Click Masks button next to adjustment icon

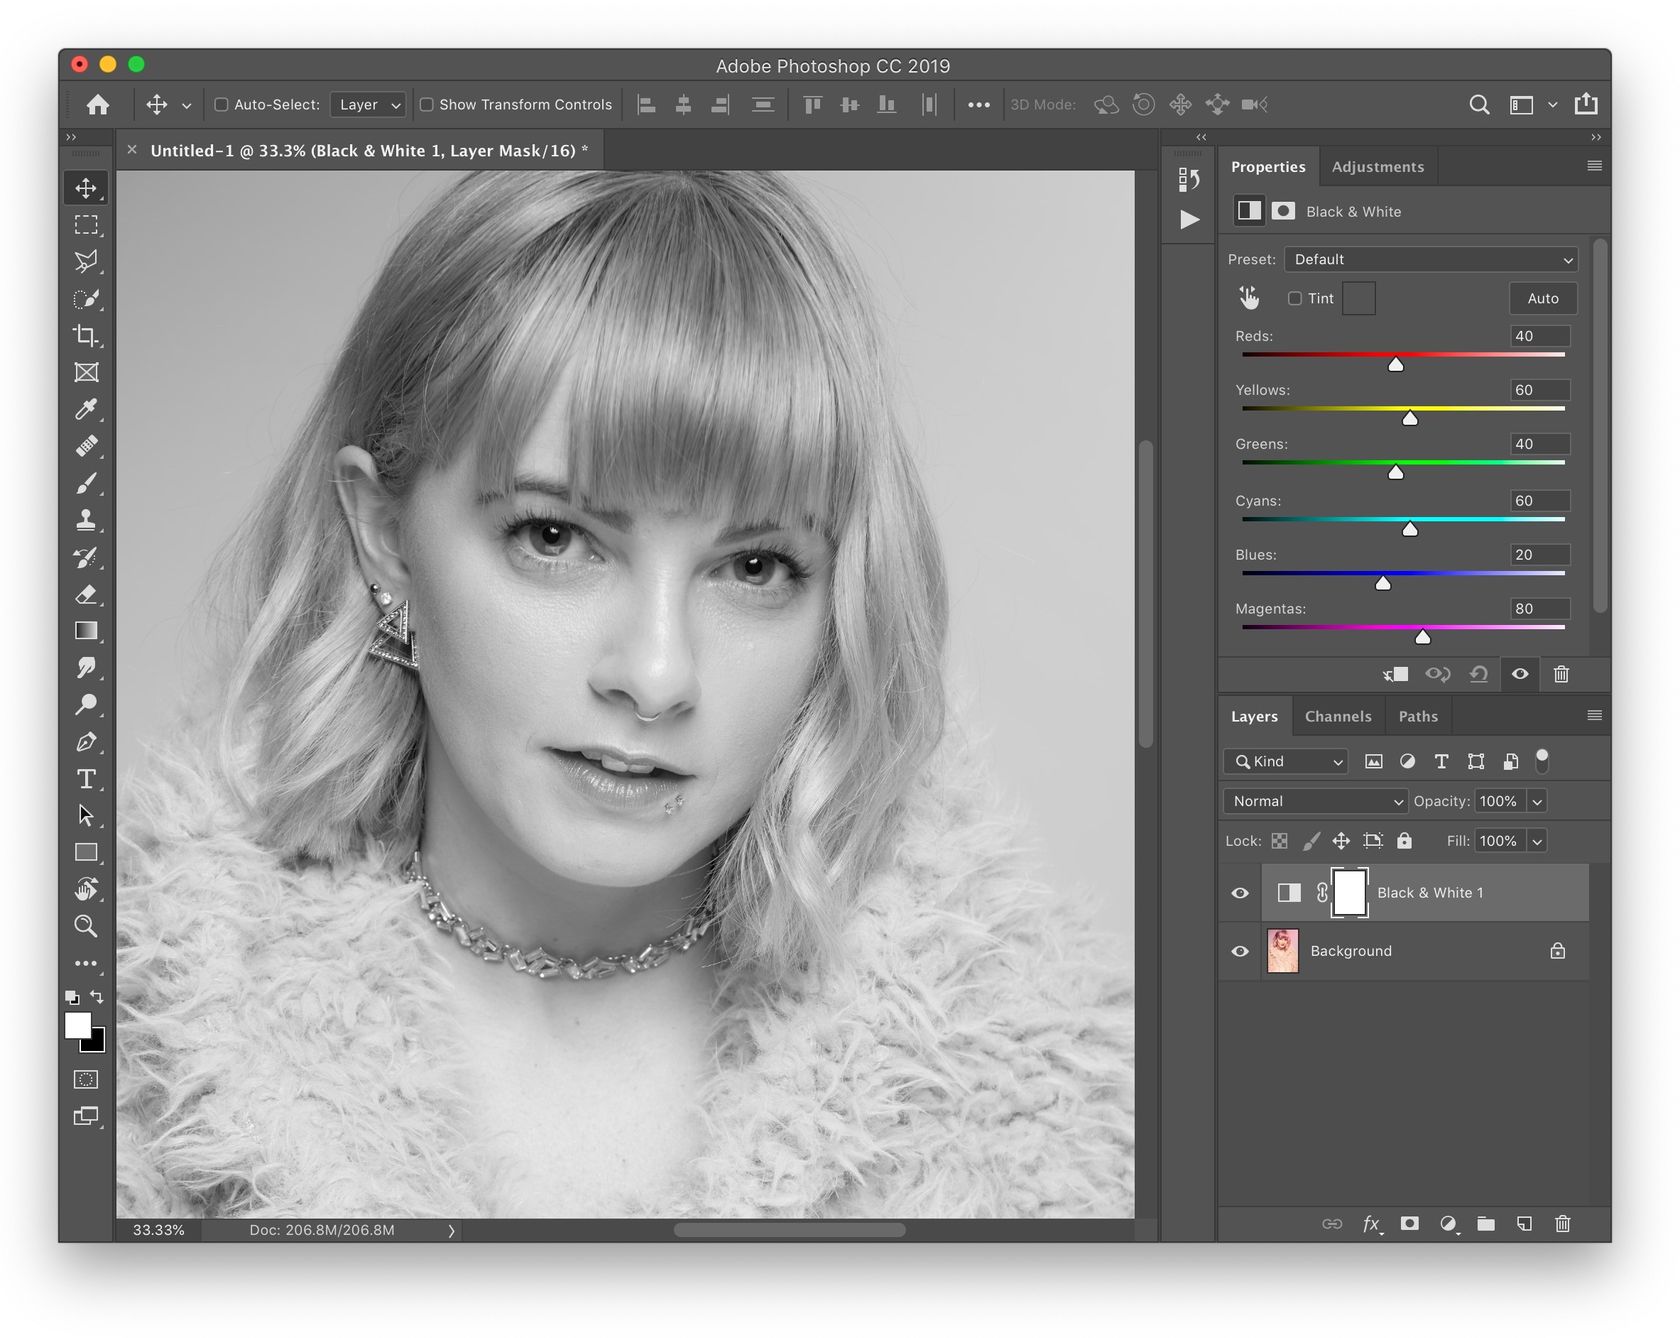click(x=1283, y=211)
